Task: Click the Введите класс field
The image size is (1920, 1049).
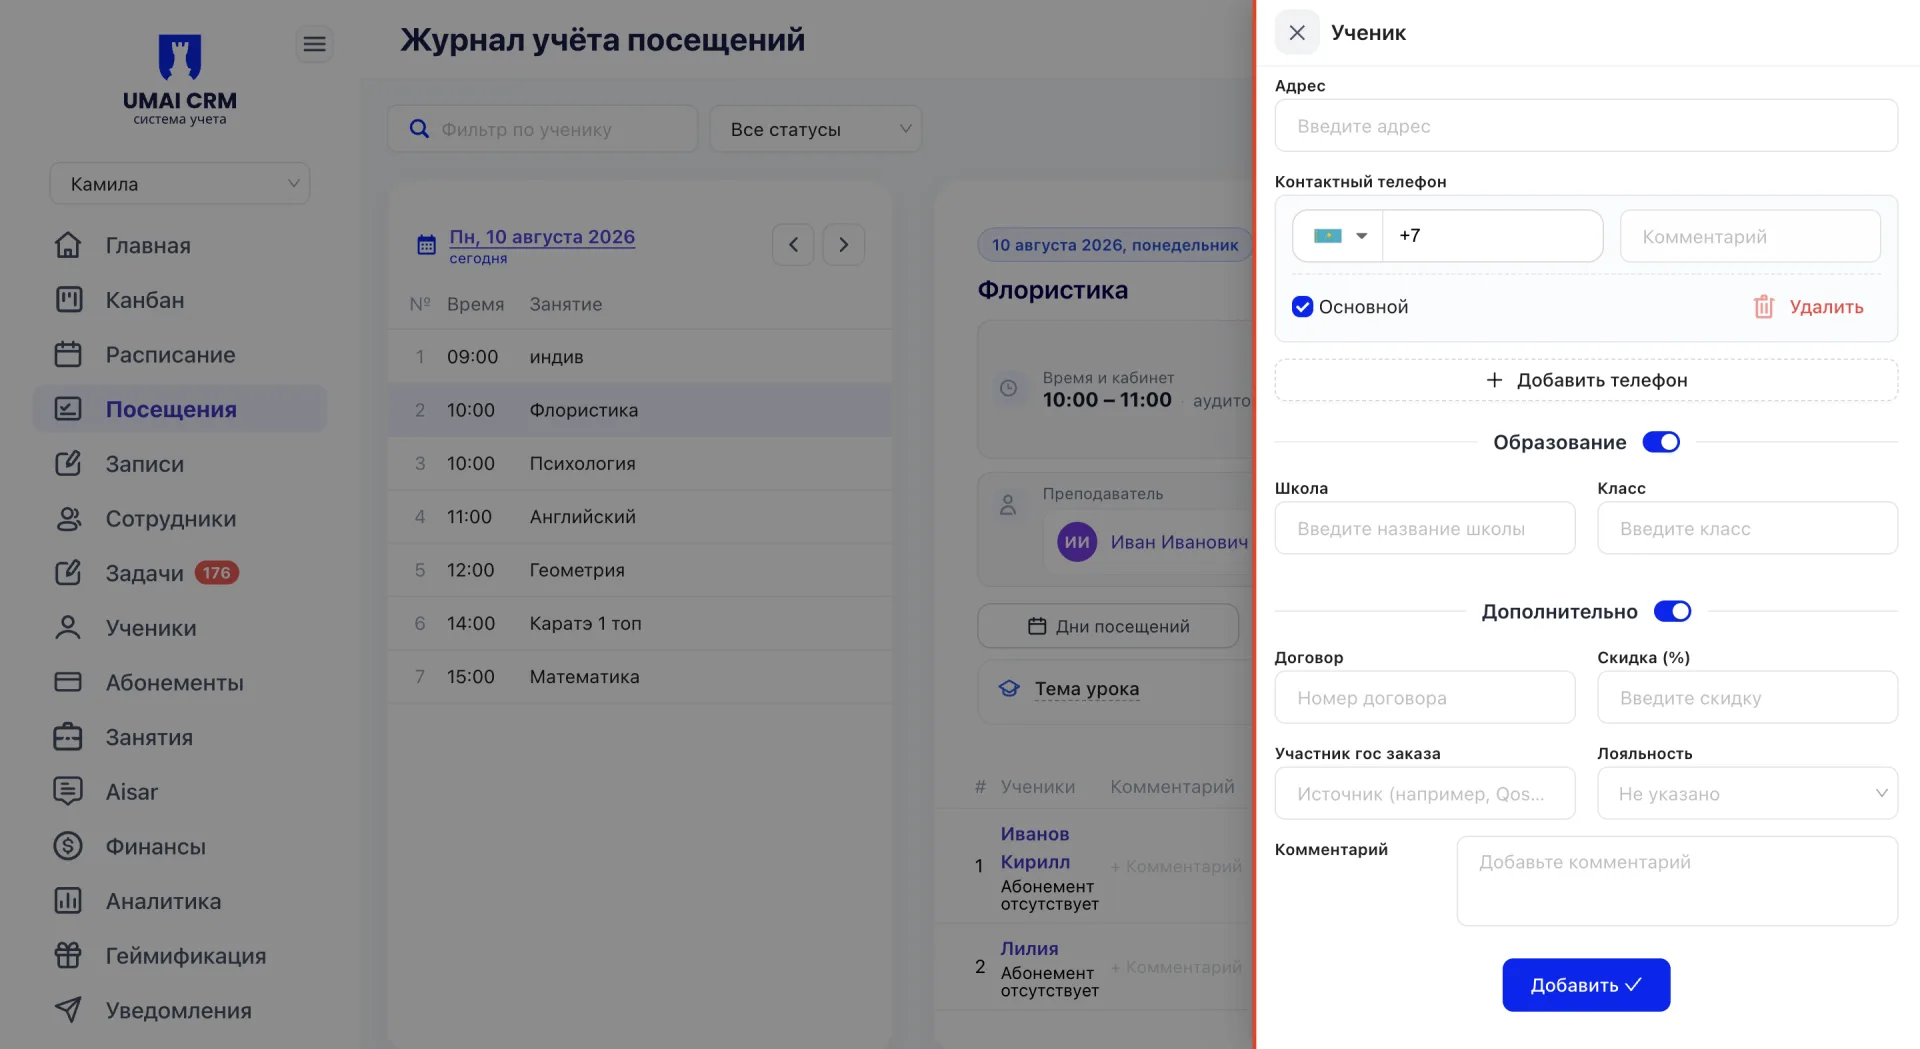Action: [1747, 528]
